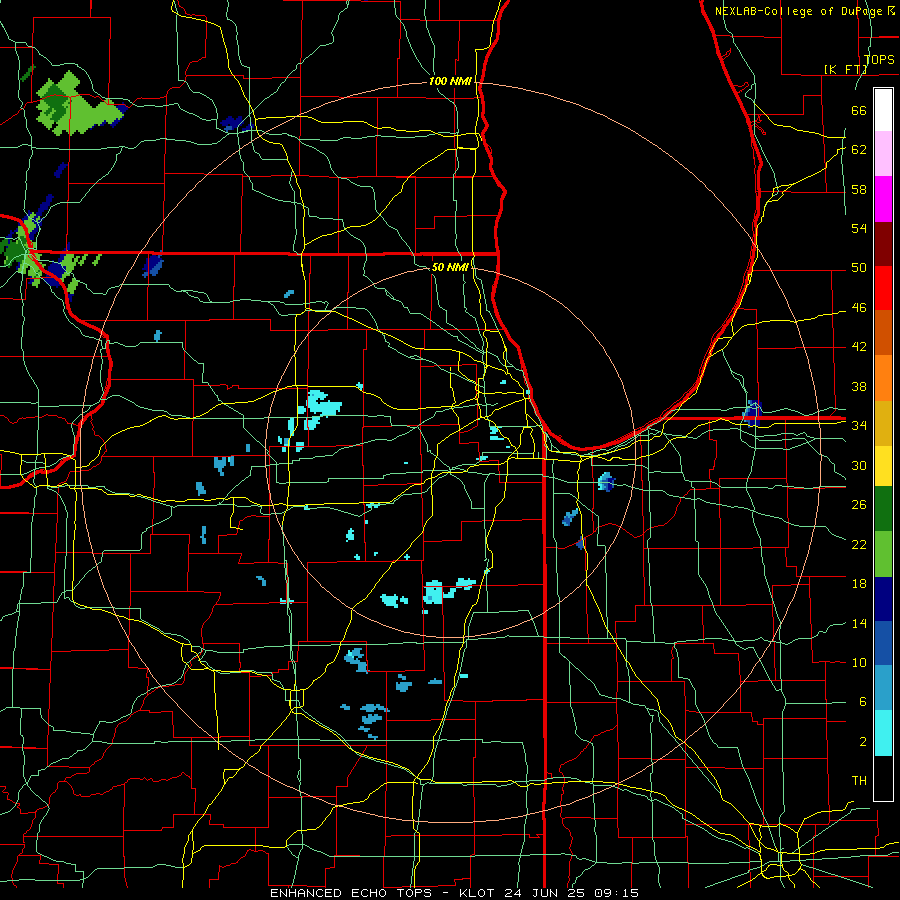Click the "22" legend value
Viewport: 900px width, 900px height.
tap(859, 544)
